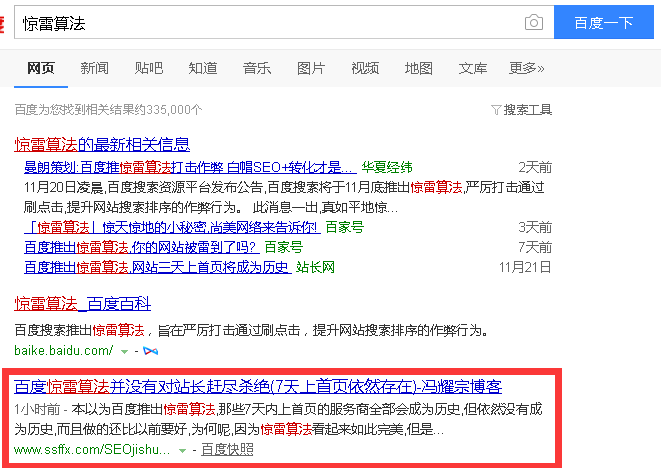The height and width of the screenshot is (468, 661).
Task: Open the 图片 tab
Action: (x=311, y=68)
